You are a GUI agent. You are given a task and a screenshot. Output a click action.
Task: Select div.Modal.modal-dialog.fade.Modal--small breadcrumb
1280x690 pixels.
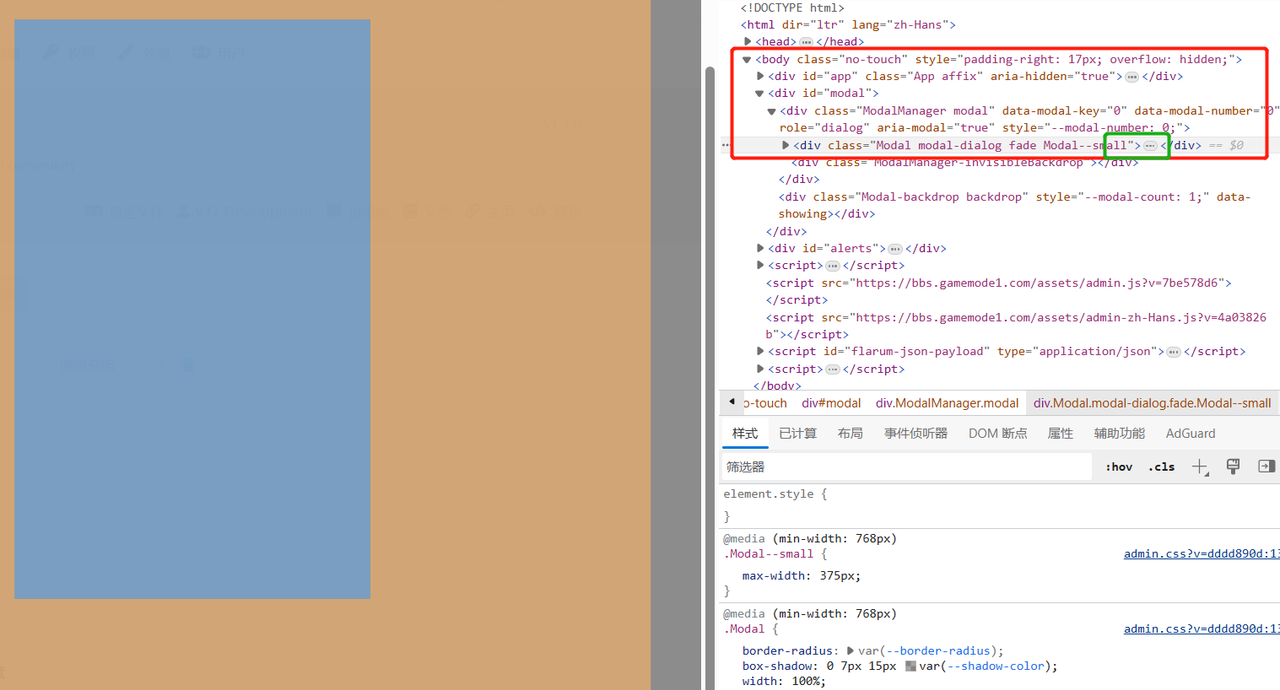(x=1152, y=403)
